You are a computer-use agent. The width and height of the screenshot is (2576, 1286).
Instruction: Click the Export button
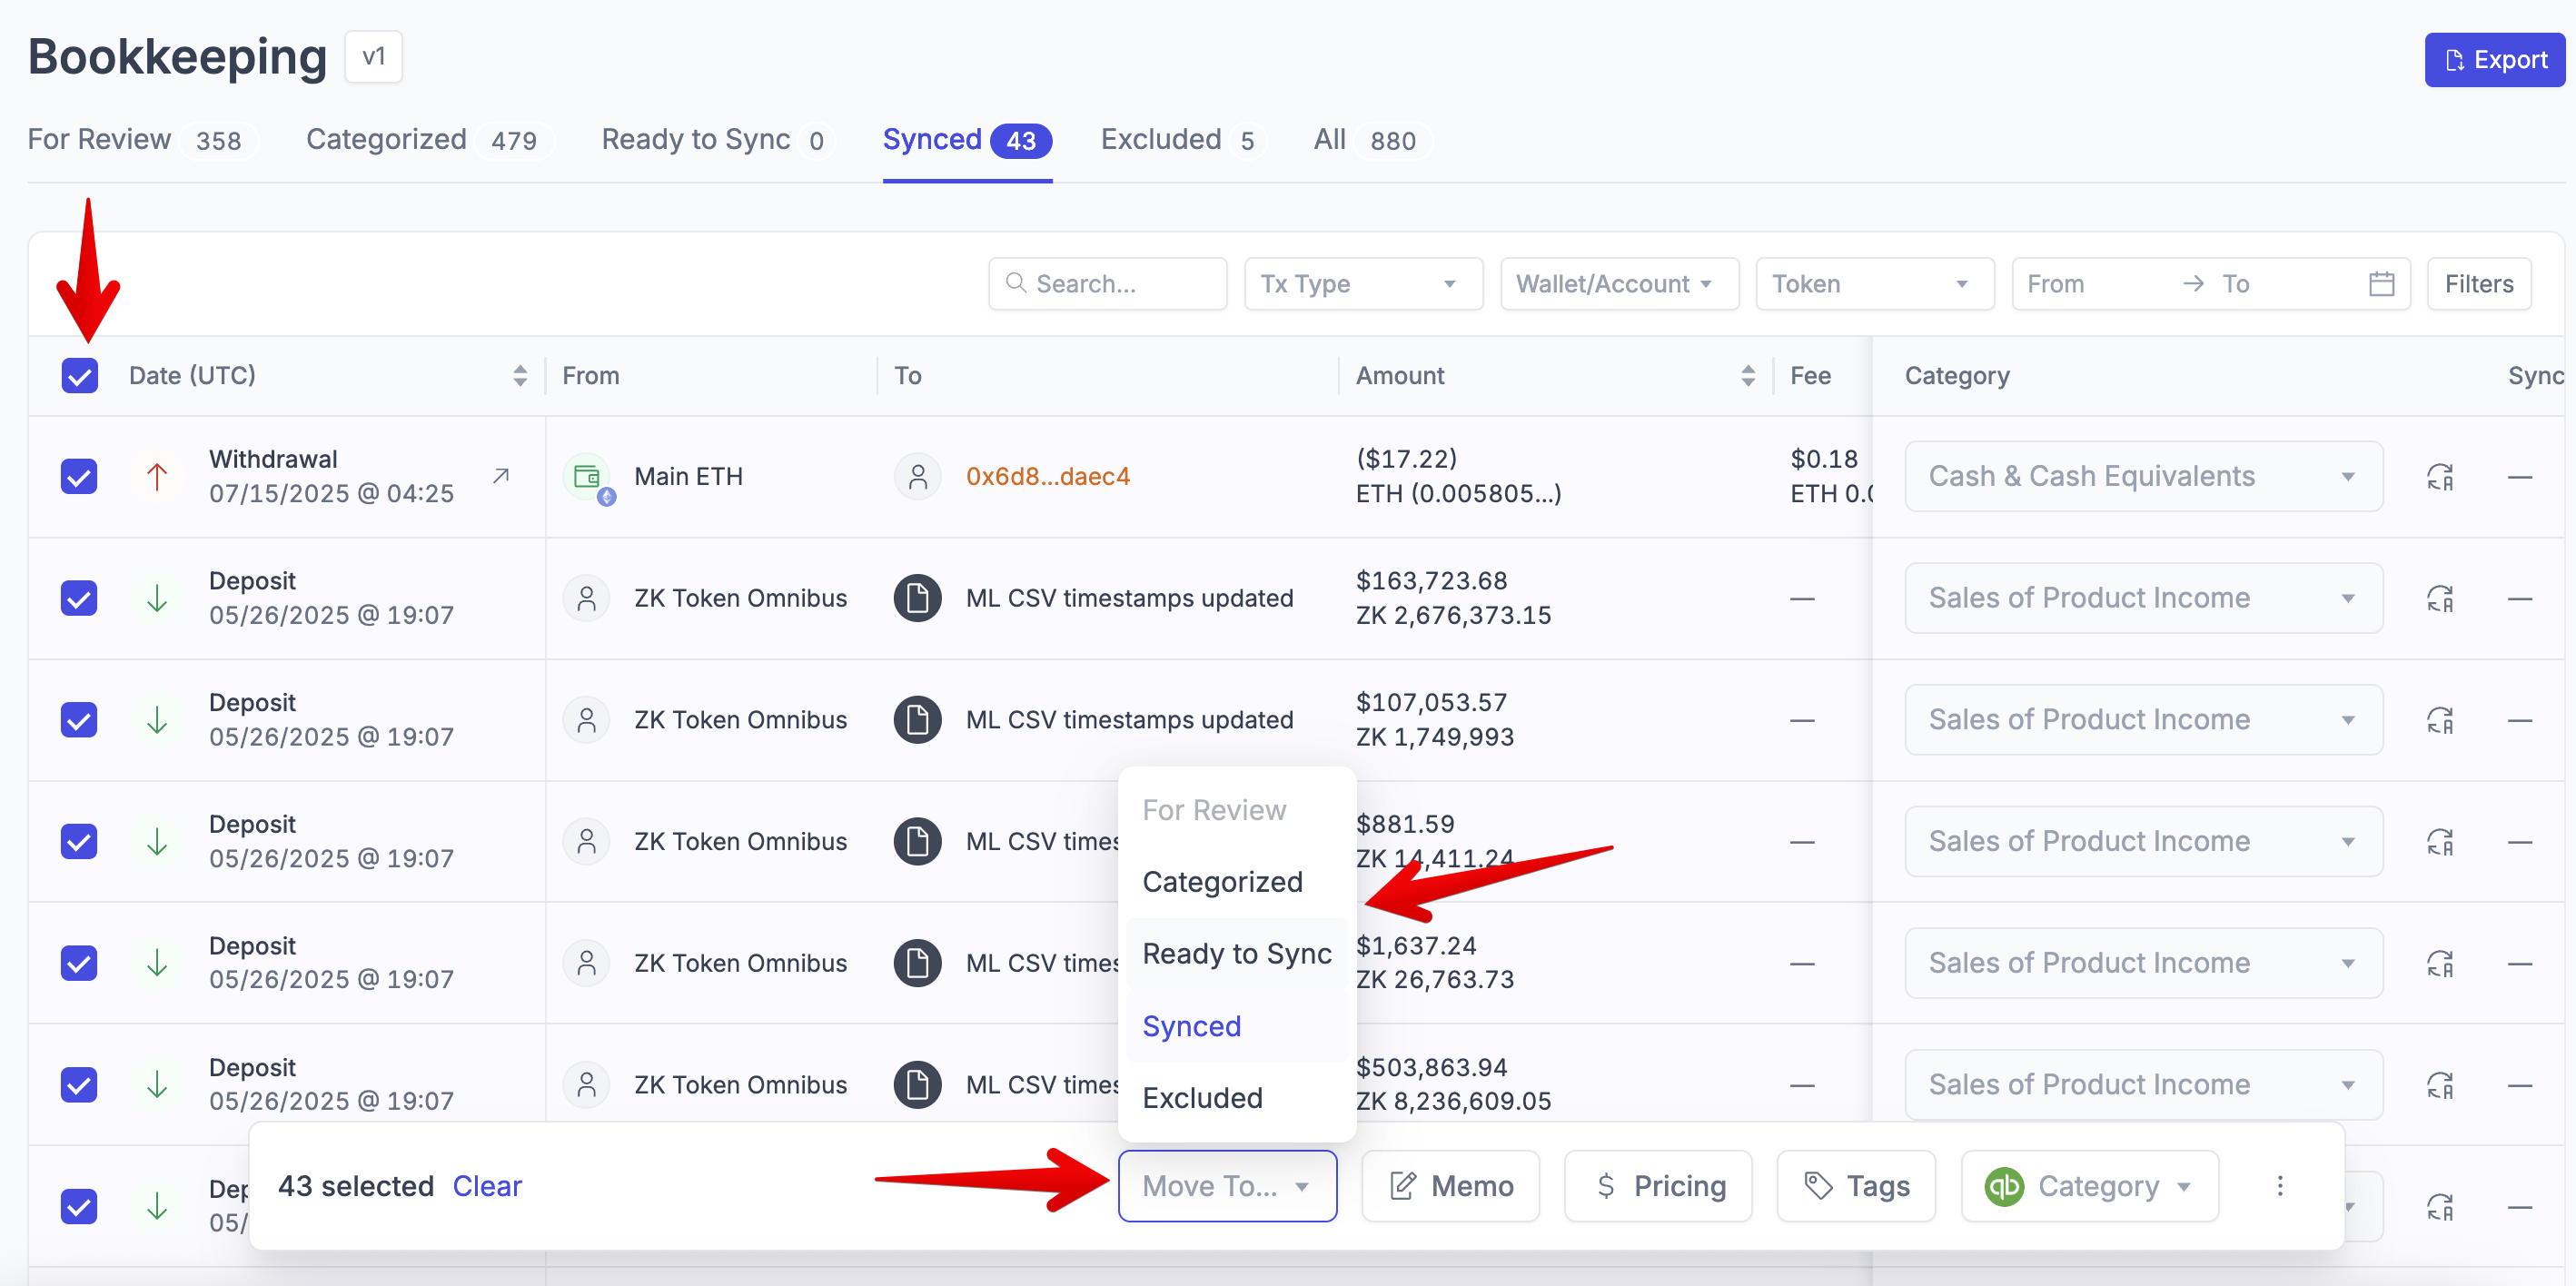click(x=2493, y=60)
